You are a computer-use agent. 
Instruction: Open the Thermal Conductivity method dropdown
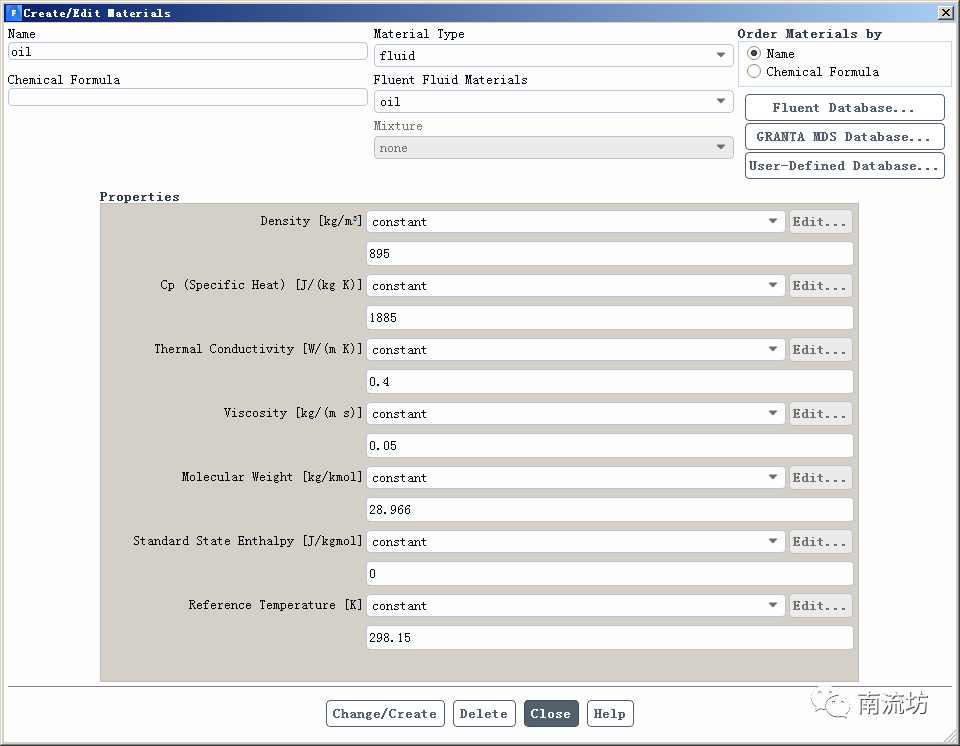click(575, 350)
